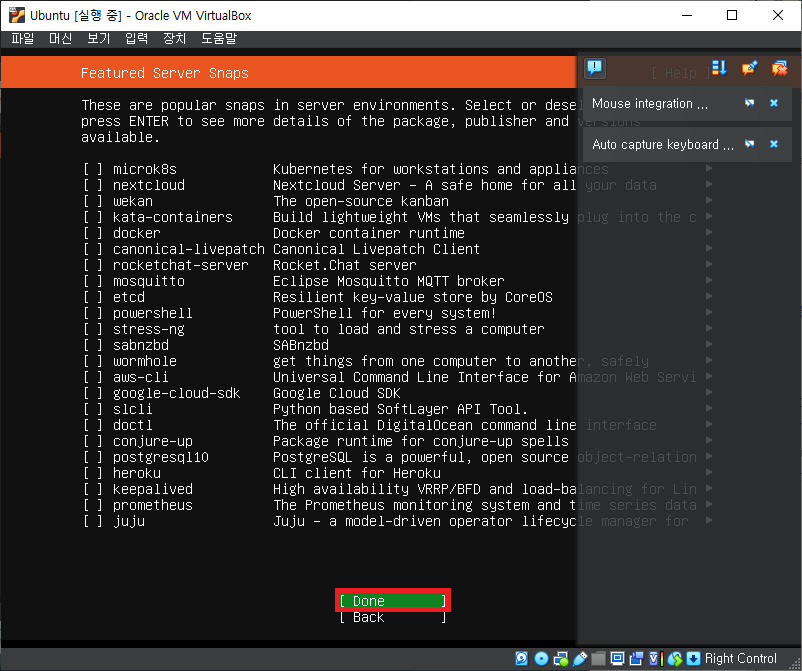Click the keepalived snap name
This screenshot has height=671, width=802.
pos(152,489)
